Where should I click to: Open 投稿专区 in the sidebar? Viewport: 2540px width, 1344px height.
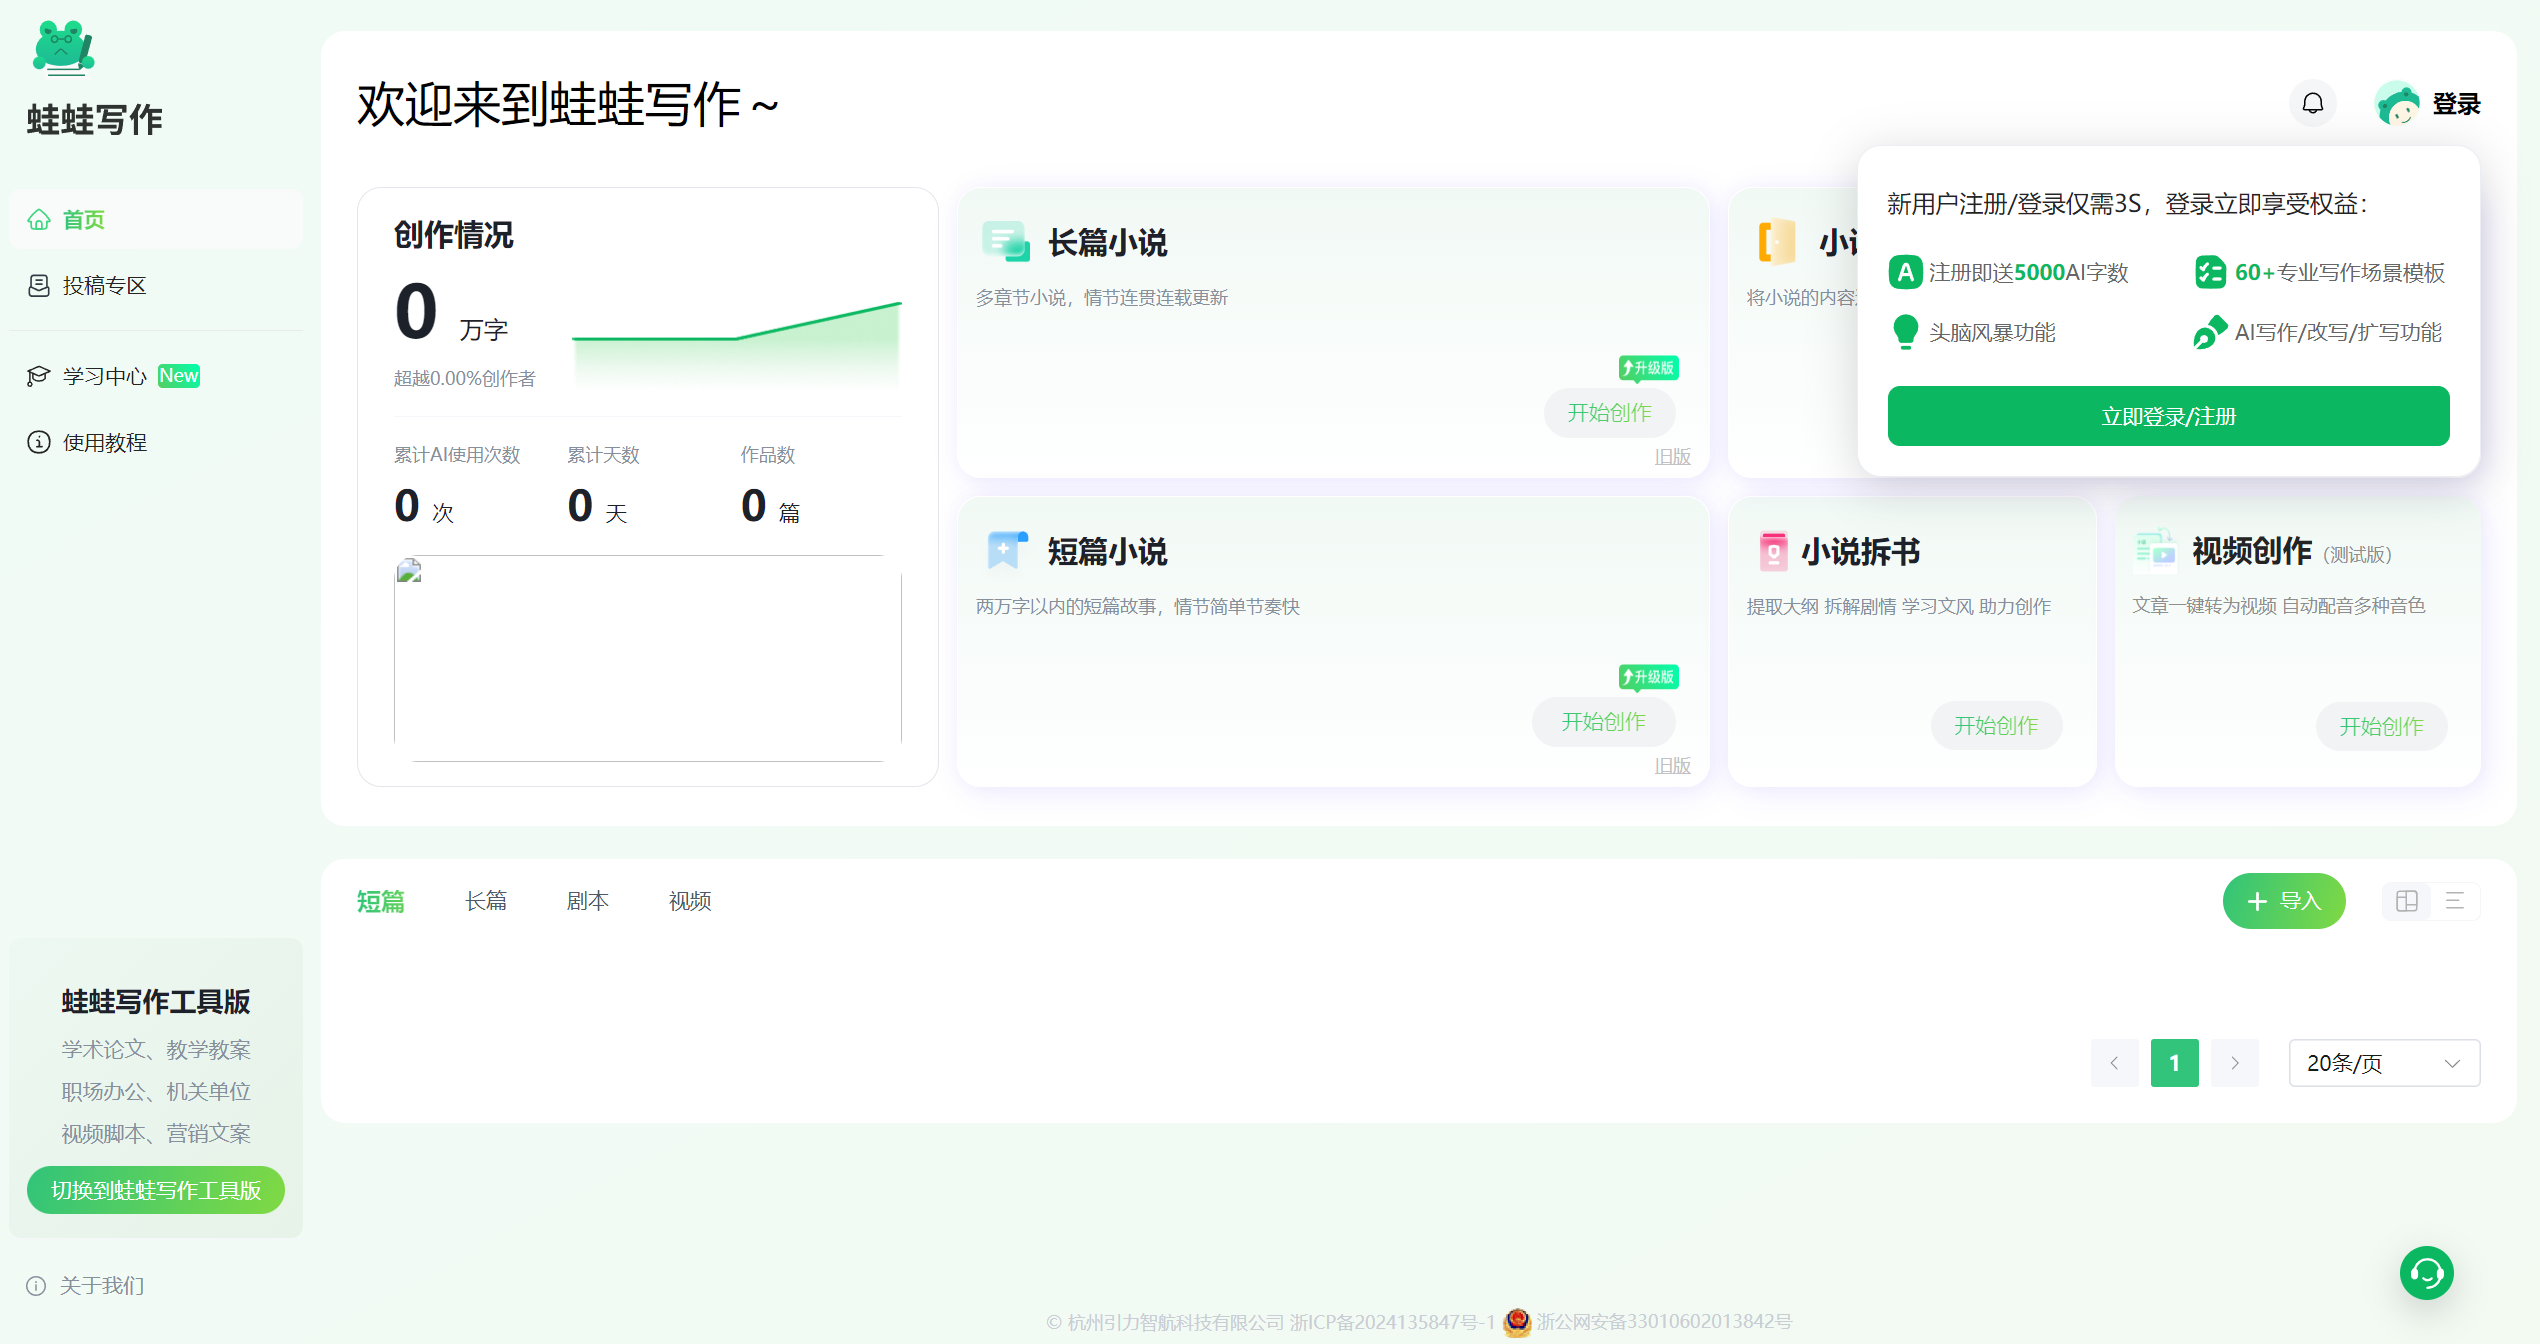[x=156, y=286]
